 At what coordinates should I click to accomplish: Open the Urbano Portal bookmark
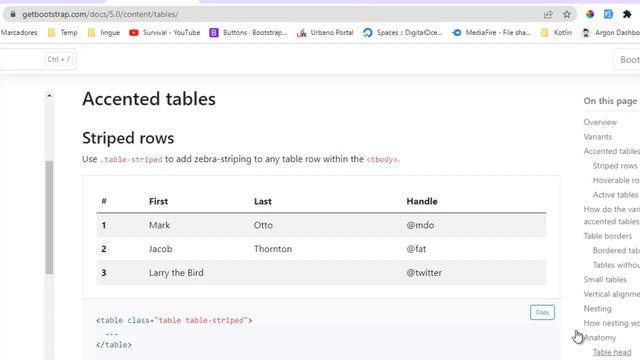pos(325,33)
